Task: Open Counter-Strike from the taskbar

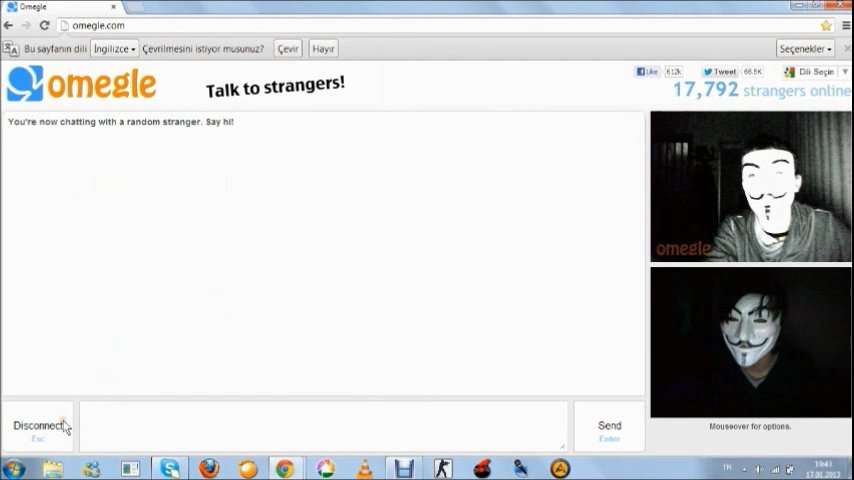Action: (443, 469)
